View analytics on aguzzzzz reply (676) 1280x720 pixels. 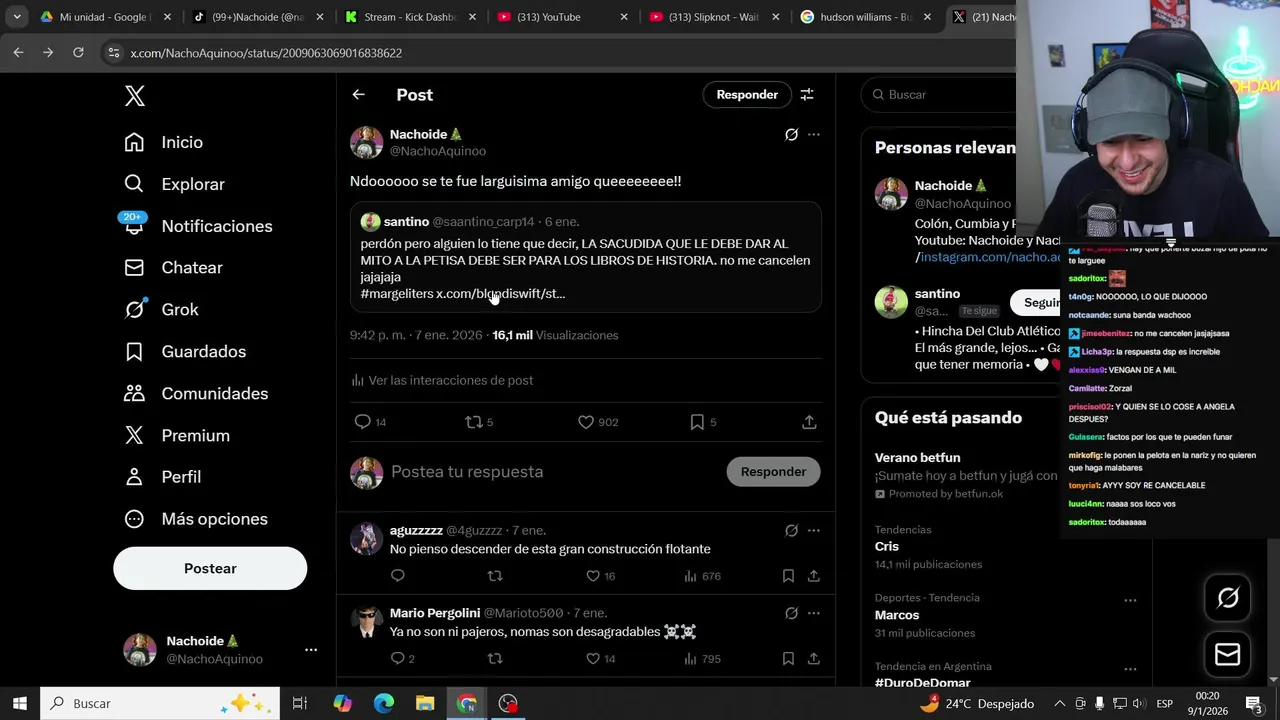(702, 576)
